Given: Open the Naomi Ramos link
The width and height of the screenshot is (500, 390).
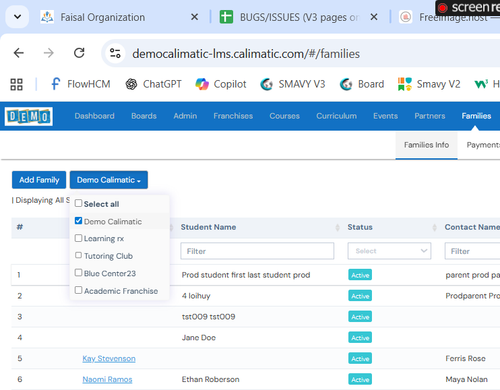Looking at the screenshot, I should [107, 379].
